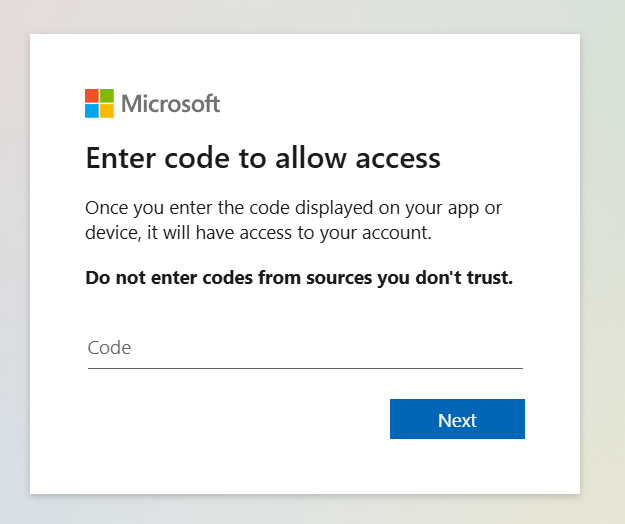The height and width of the screenshot is (524, 625).
Task: Click the Microsoft four-square logo
Action: pos(99,104)
